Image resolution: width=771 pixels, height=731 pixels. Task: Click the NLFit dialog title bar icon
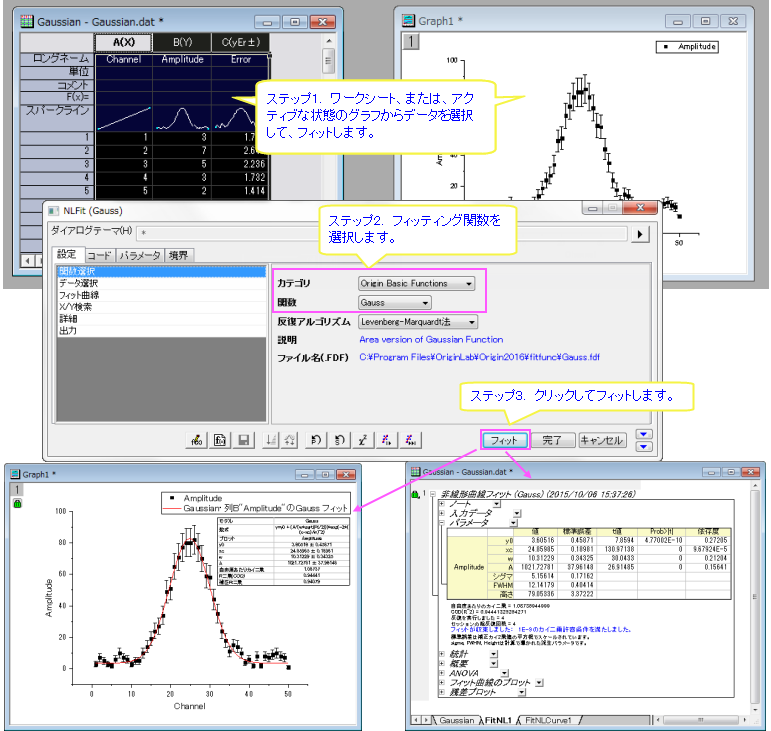coord(53,211)
